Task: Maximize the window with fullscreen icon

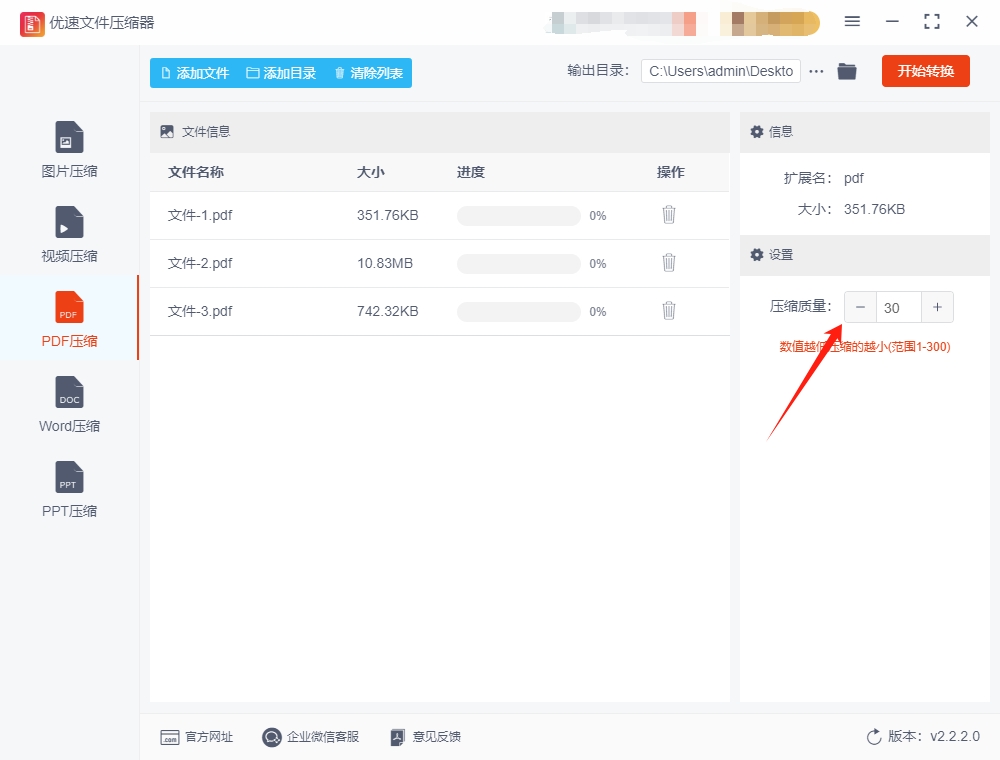Action: [932, 22]
